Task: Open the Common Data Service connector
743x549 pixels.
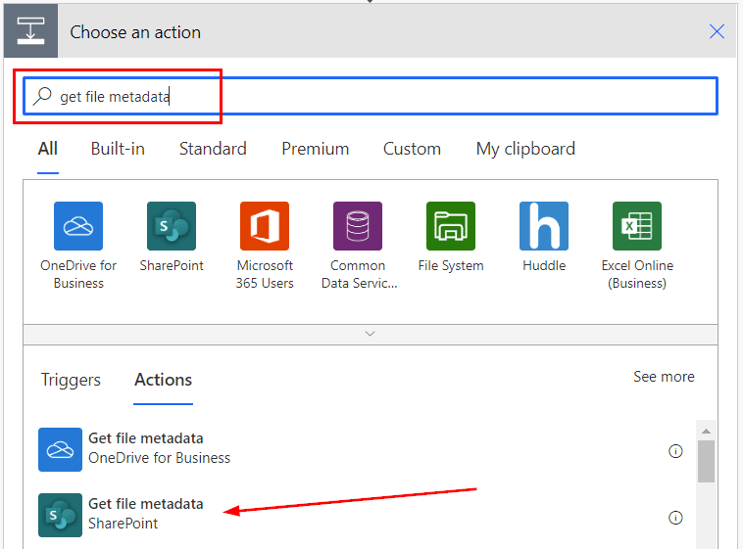Action: click(x=357, y=226)
